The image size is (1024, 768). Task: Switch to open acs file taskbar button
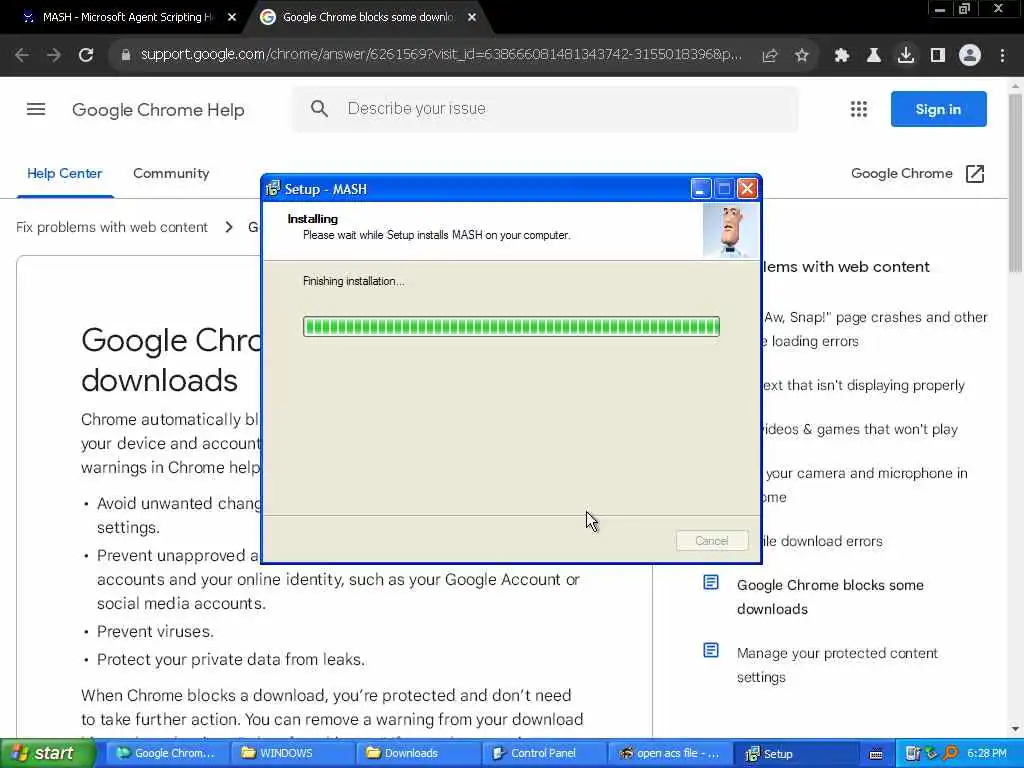[x=669, y=753]
